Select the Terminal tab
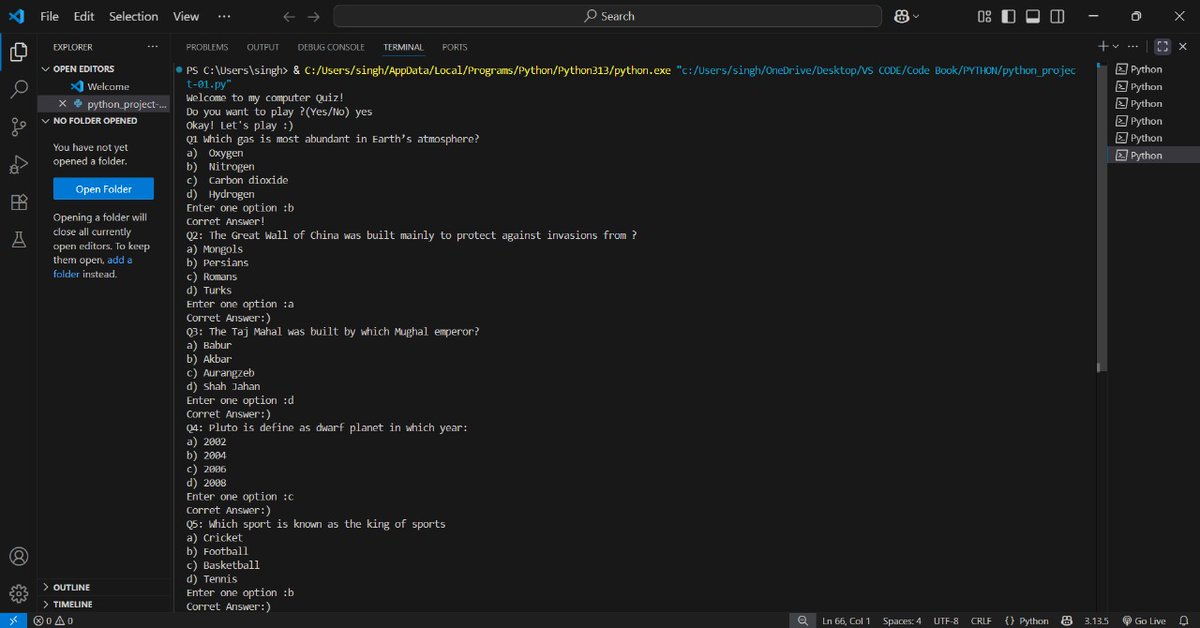The width and height of the screenshot is (1200, 628). tap(403, 47)
